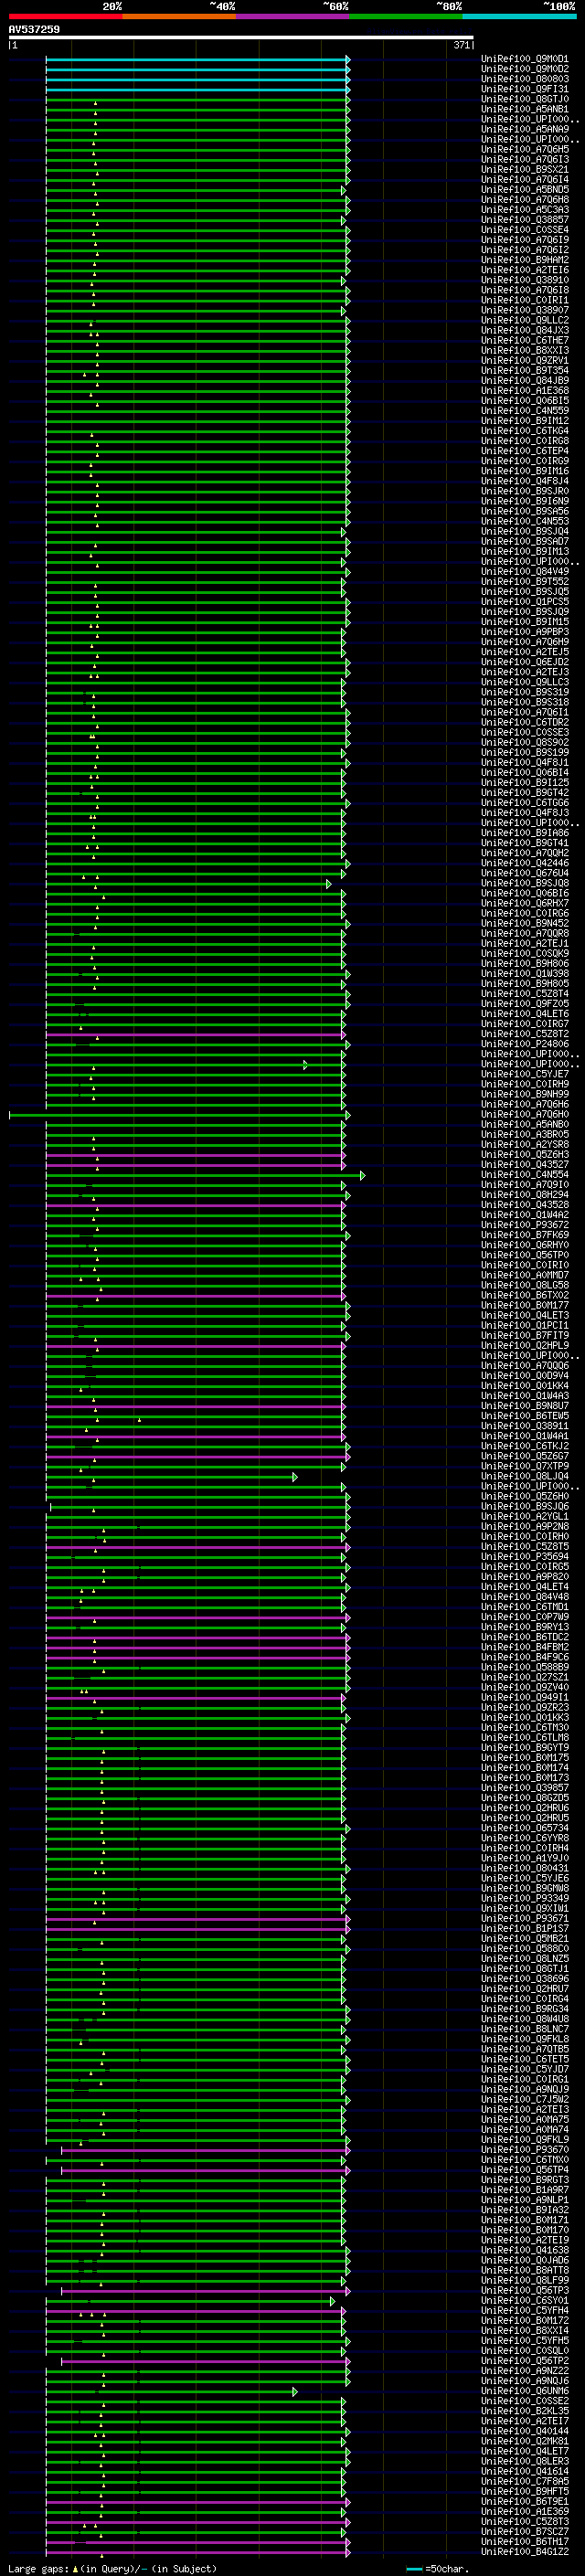Click the query end position 371
This screenshot has height=2576, width=585.
pos(462,45)
